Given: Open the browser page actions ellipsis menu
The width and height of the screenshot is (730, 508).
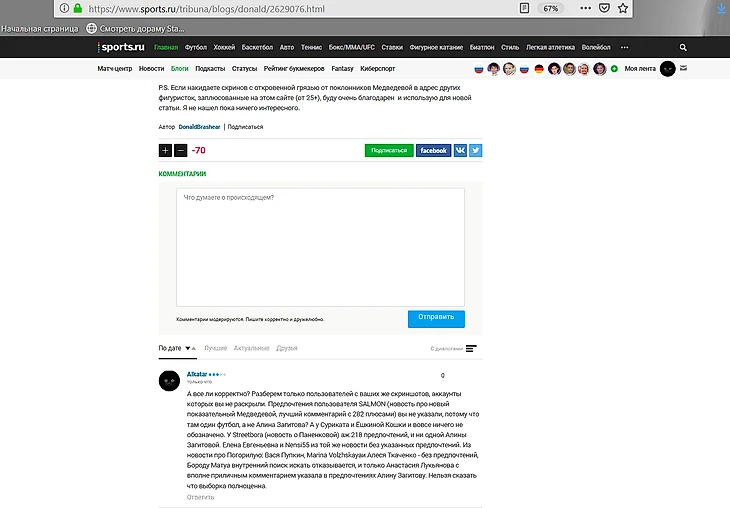Looking at the screenshot, I should click(585, 8).
